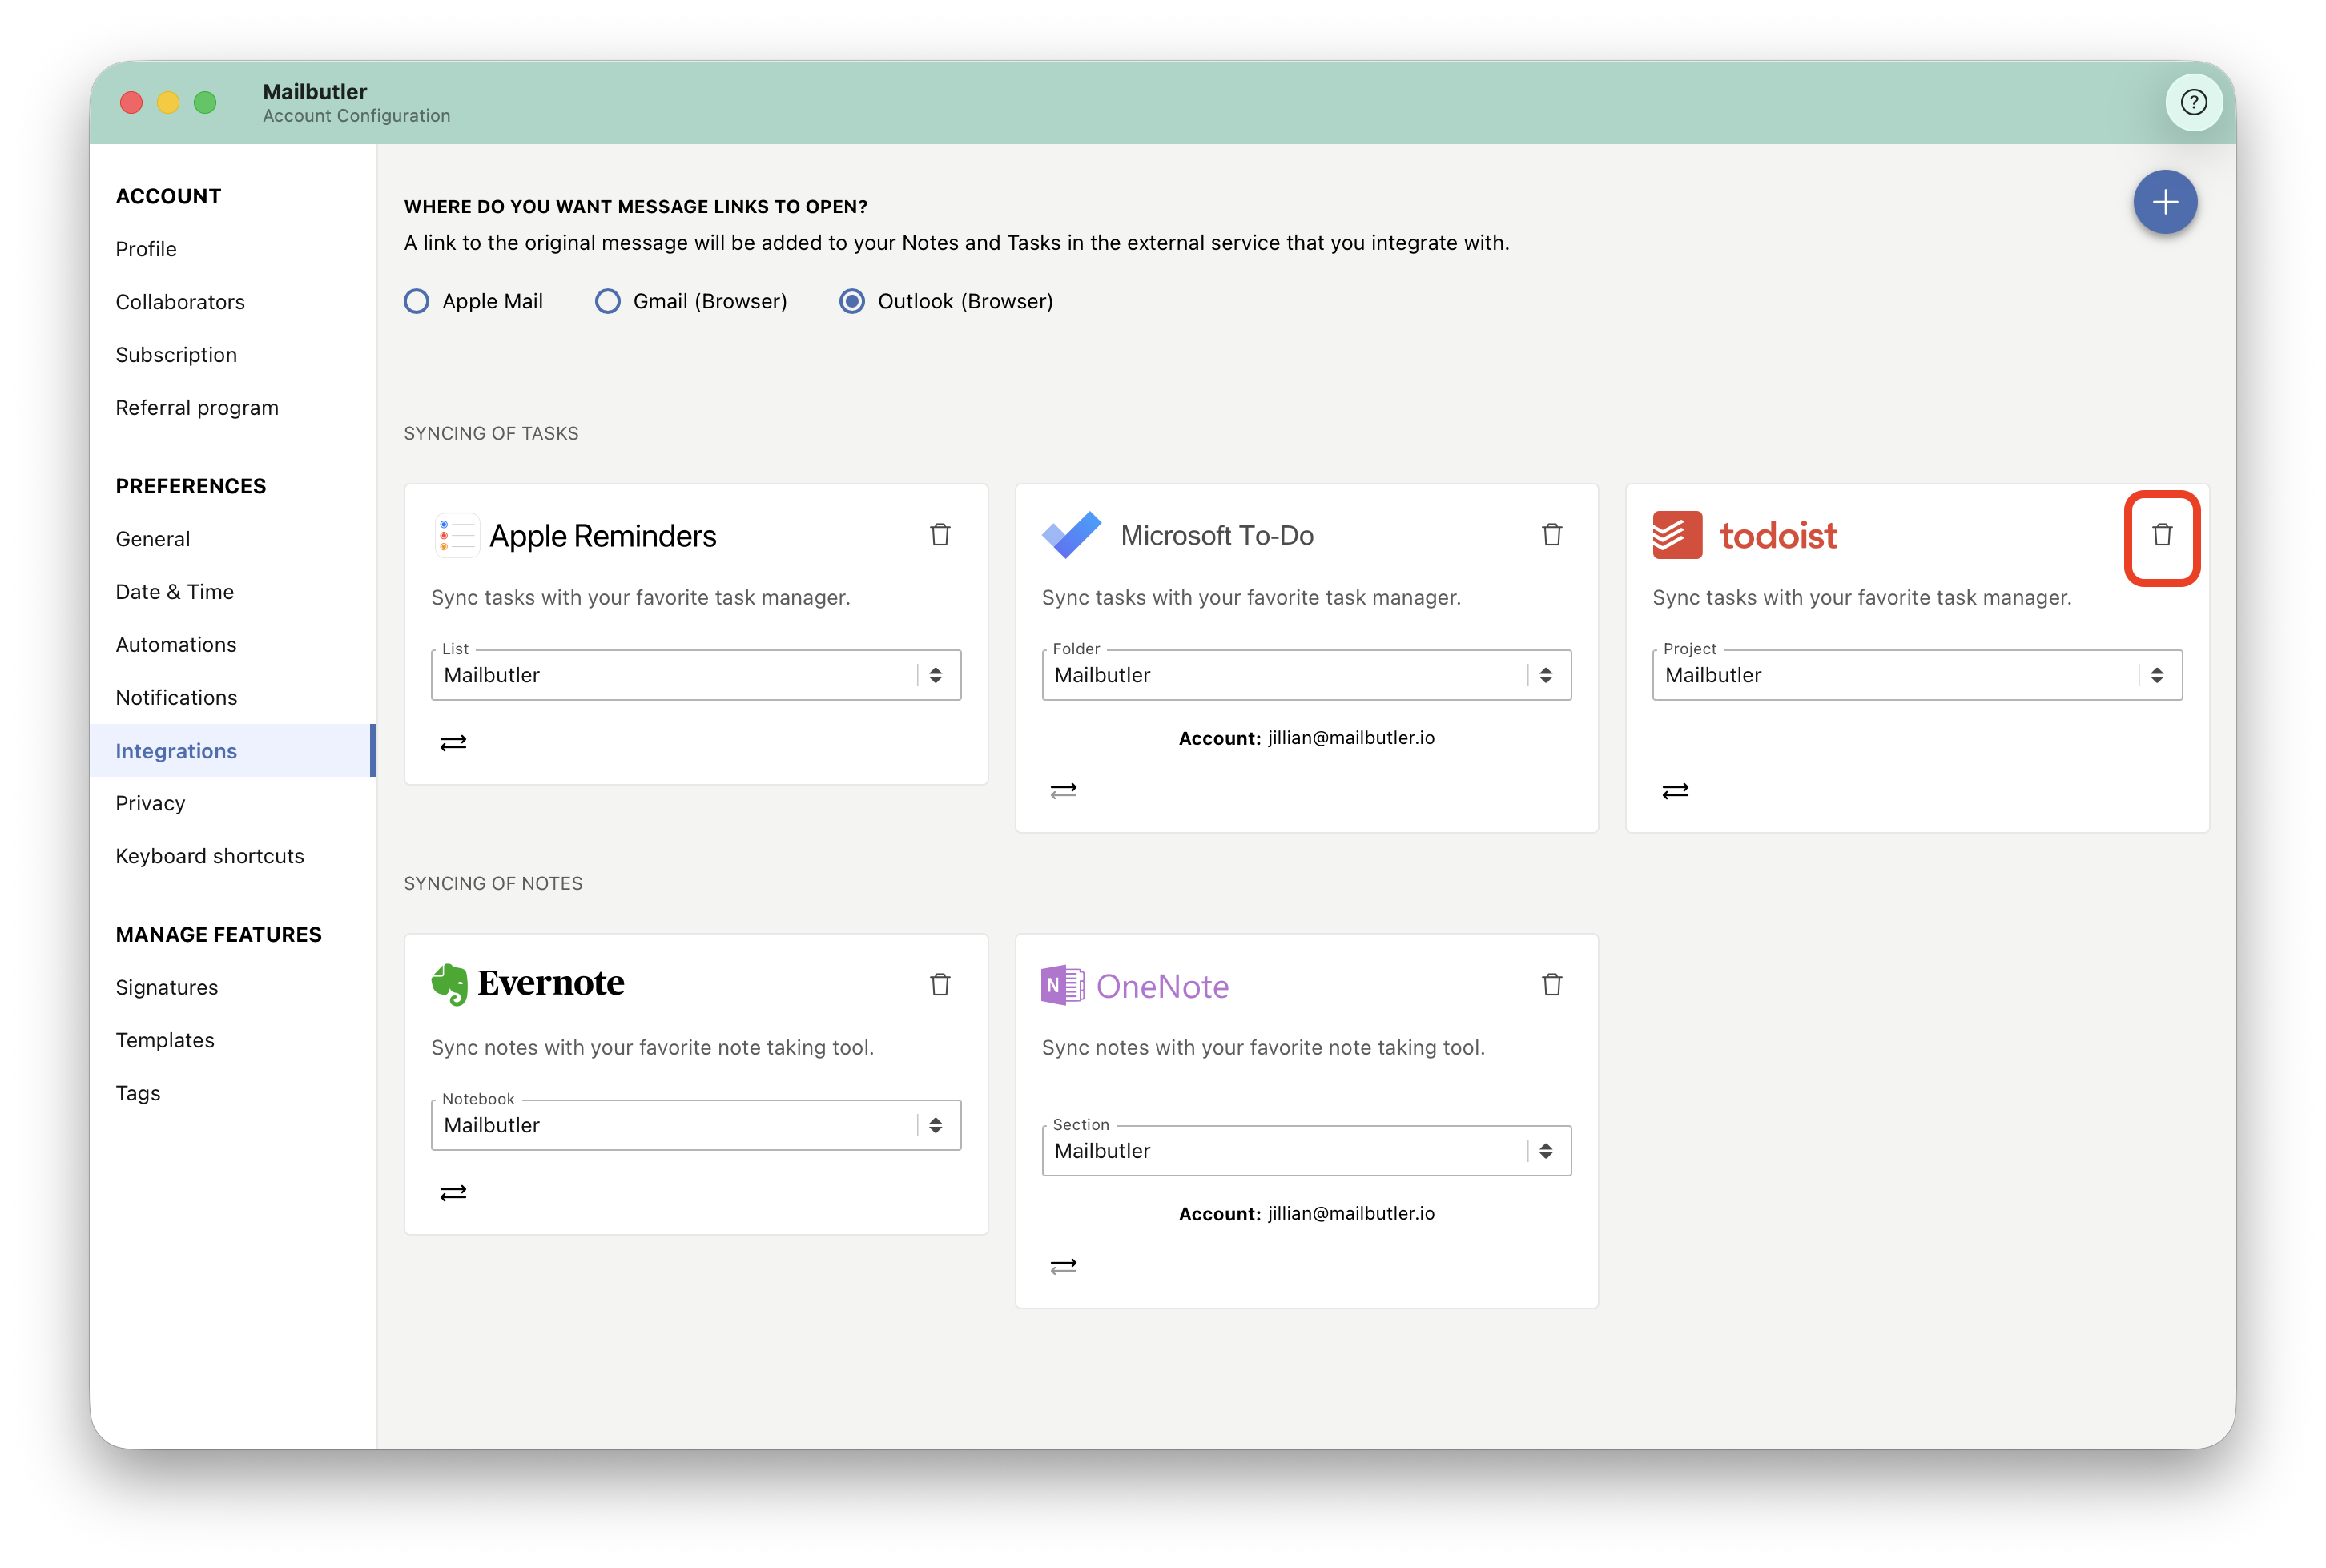Click the todoist sync arrows icon
This screenshot has width=2326, height=1568.
point(1675,791)
